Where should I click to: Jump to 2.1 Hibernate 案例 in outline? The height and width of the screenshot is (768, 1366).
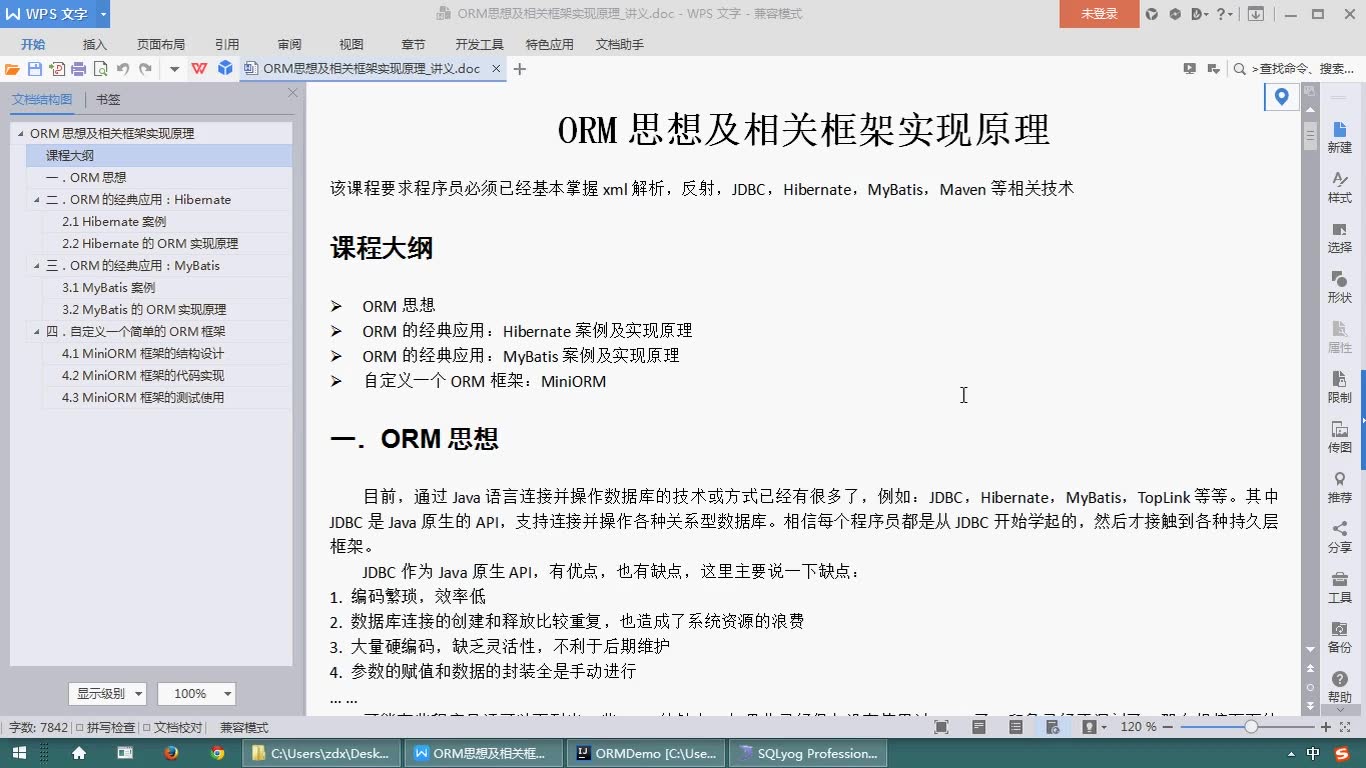(114, 222)
